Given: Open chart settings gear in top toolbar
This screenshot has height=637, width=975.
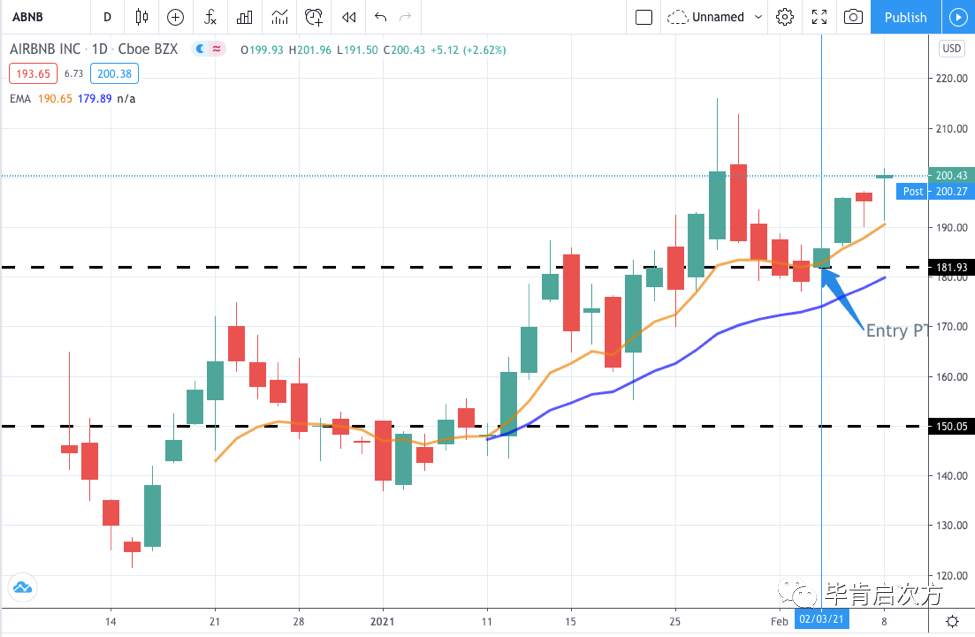Looking at the screenshot, I should point(785,17).
